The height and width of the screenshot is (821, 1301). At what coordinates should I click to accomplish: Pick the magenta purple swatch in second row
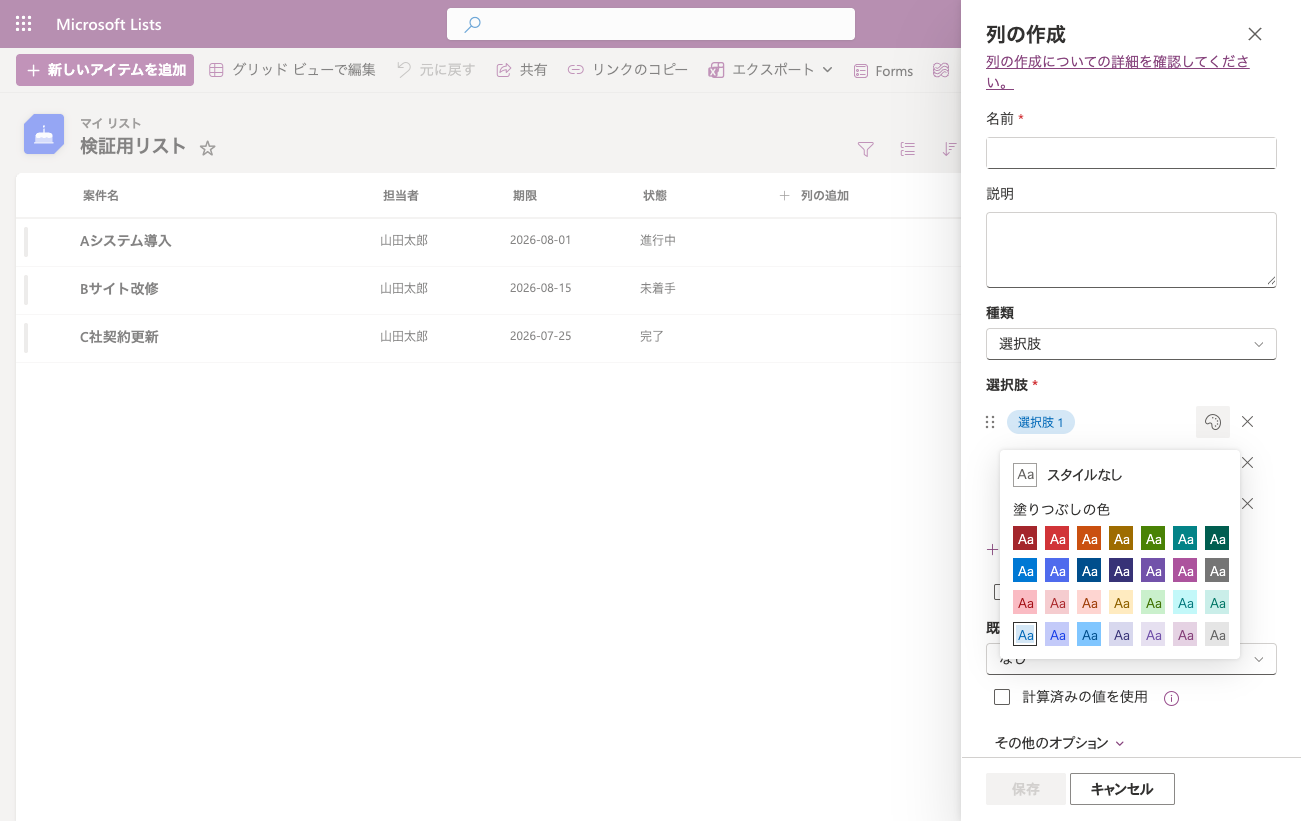point(1185,571)
